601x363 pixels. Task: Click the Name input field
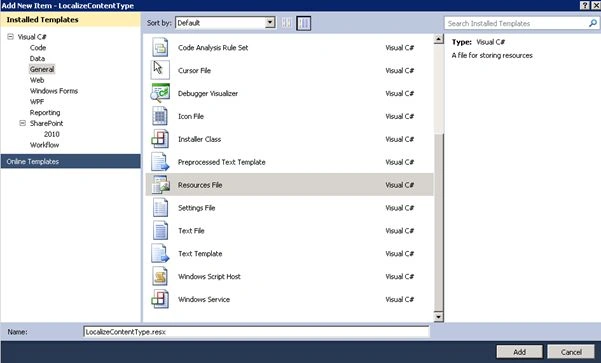tap(256, 332)
